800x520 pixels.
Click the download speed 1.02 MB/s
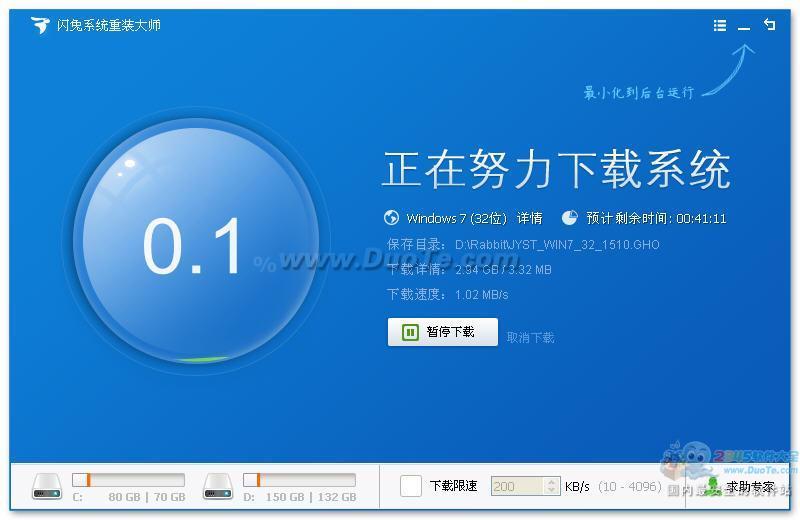point(482,294)
